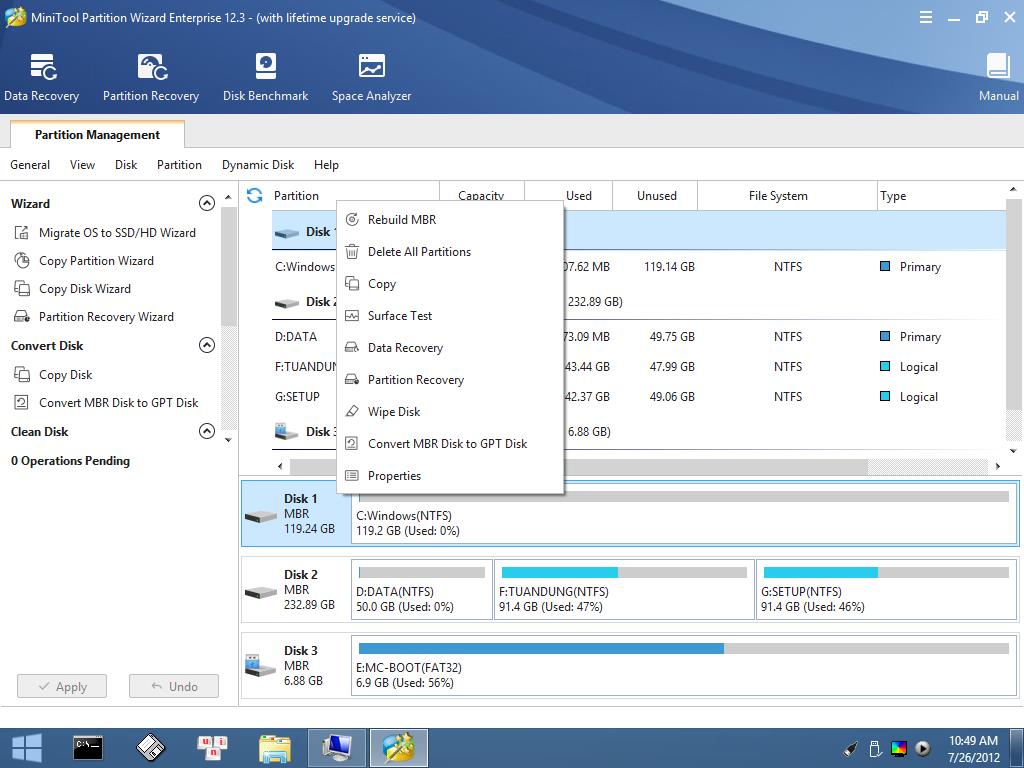1024x768 pixels.
Task: Choose Rebuild MBR from context menu
Action: tap(401, 220)
